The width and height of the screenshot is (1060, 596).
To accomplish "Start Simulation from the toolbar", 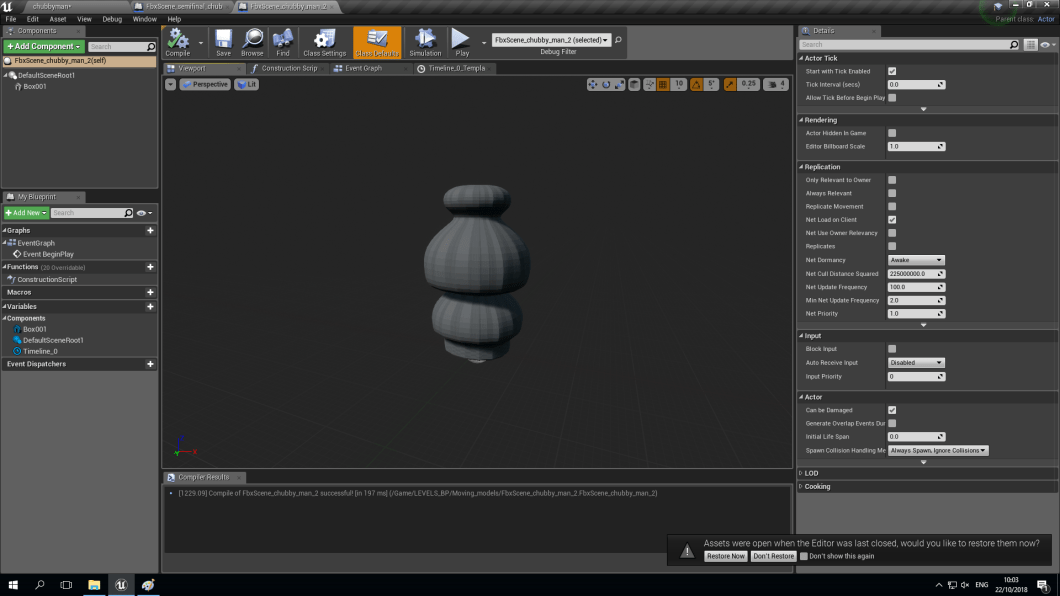I will tap(425, 42).
